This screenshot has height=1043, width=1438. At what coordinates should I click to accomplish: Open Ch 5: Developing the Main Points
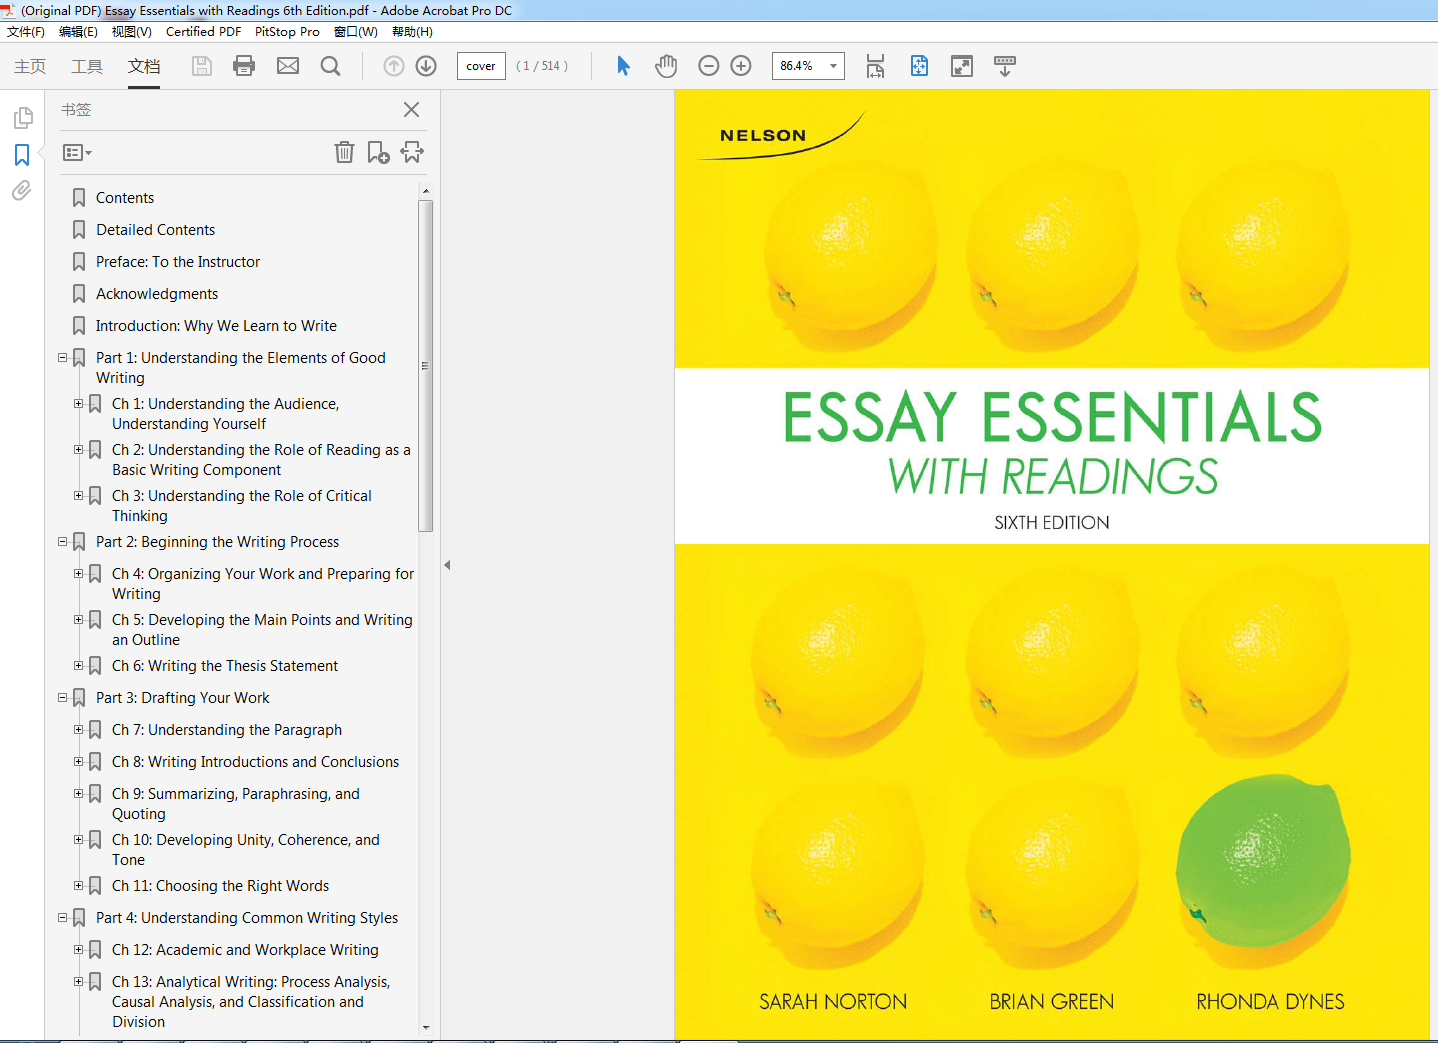click(x=262, y=630)
